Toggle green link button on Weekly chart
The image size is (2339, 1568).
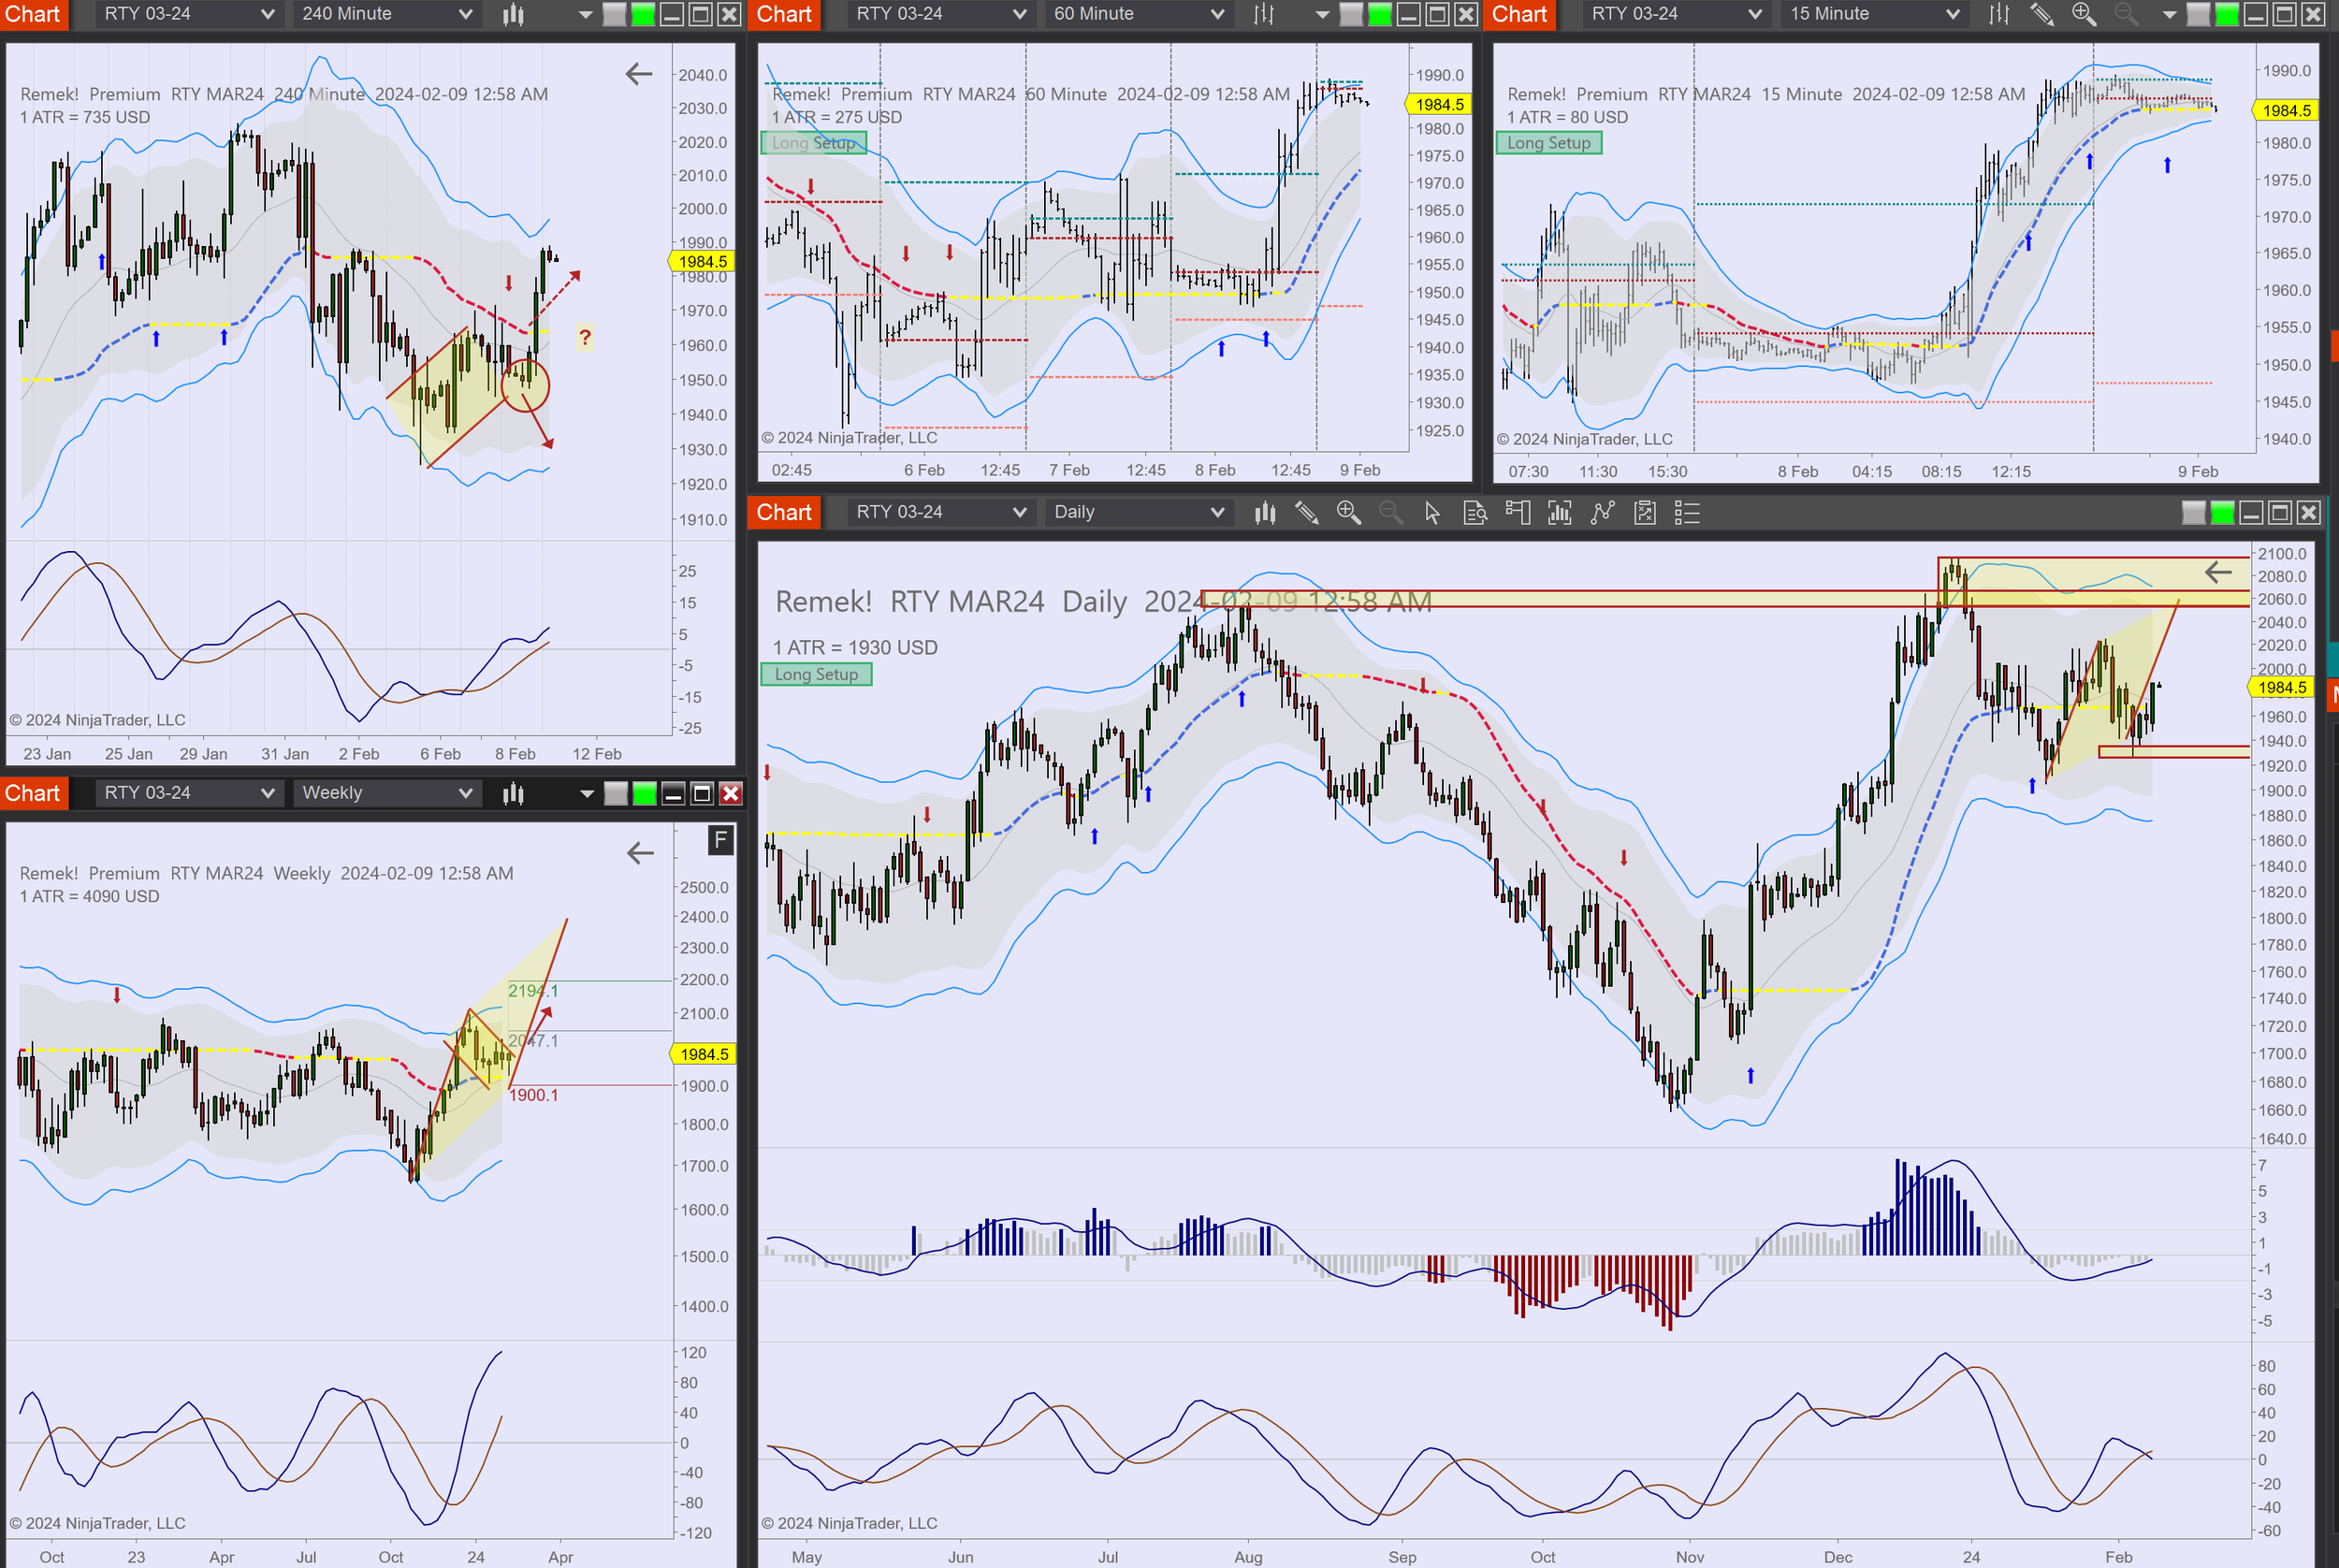(x=644, y=793)
